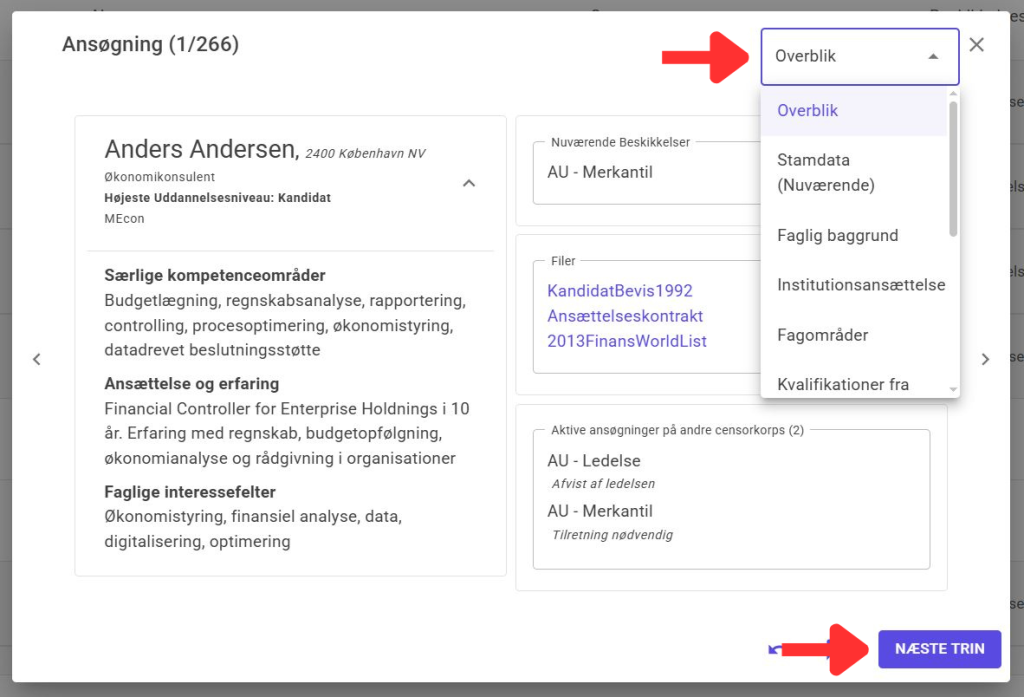The width and height of the screenshot is (1024, 697).
Task: Choose Stamdata (Nuværende) from the list
Action: (826, 172)
